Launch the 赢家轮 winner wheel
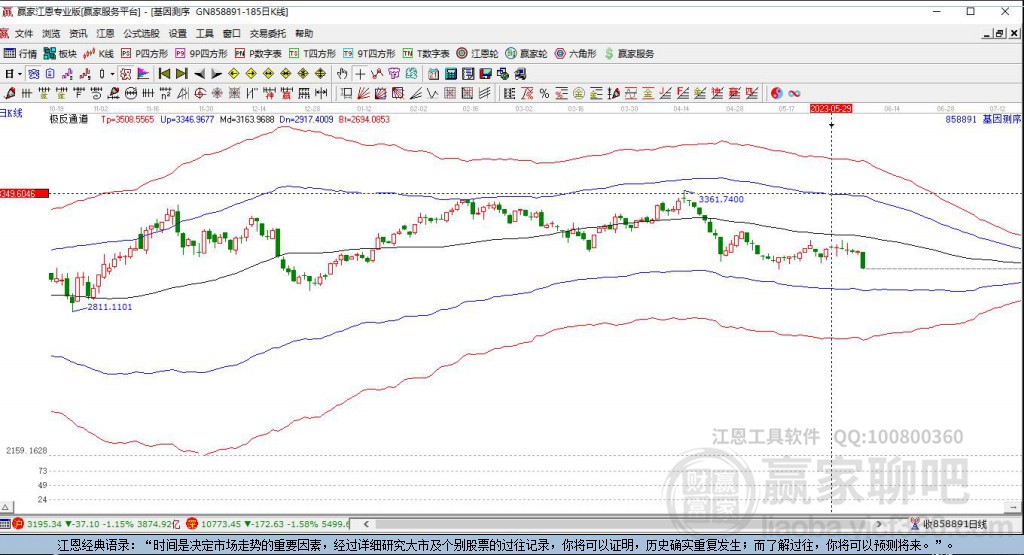The image size is (1024, 555). click(x=526, y=54)
